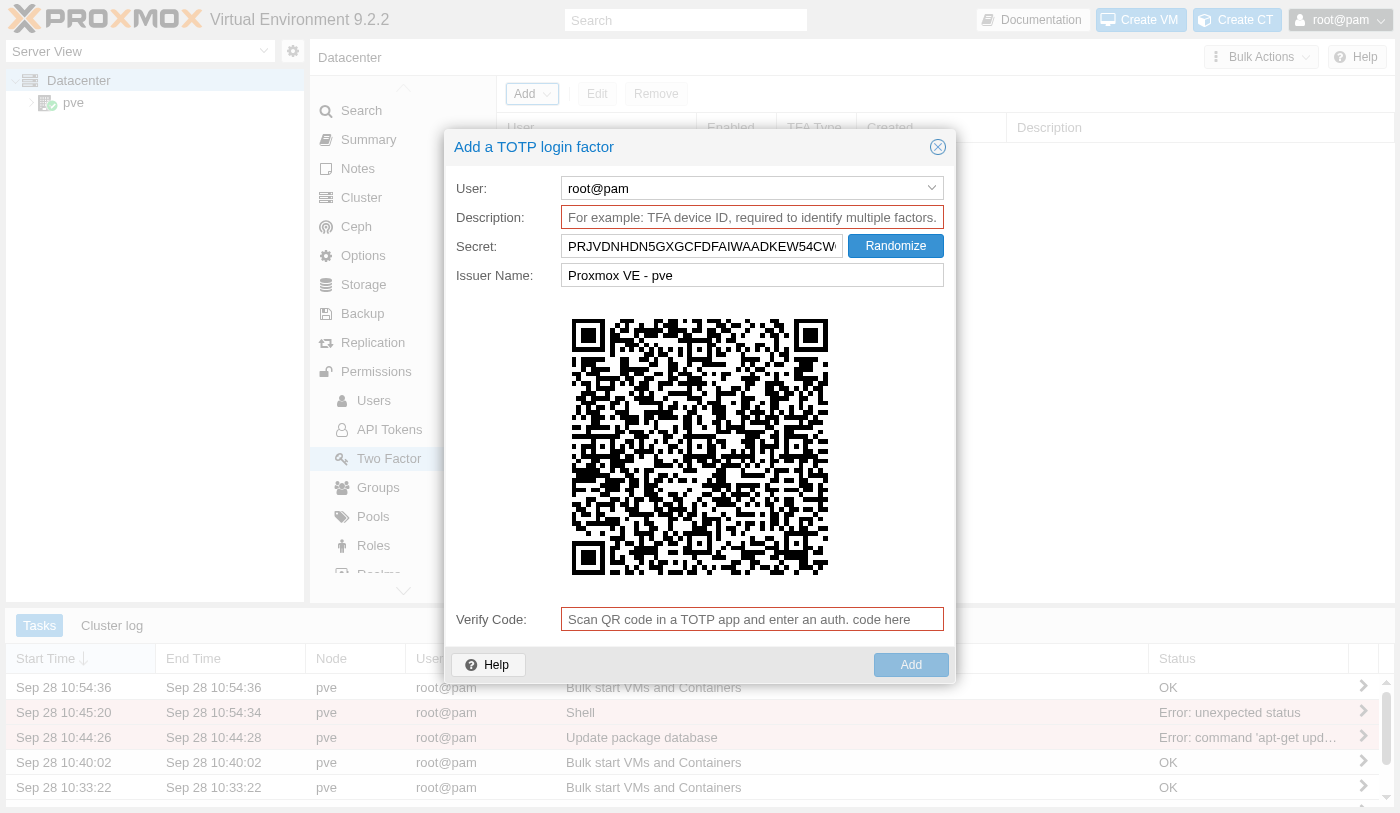Click the Options gear icon in sidebar

point(326,256)
